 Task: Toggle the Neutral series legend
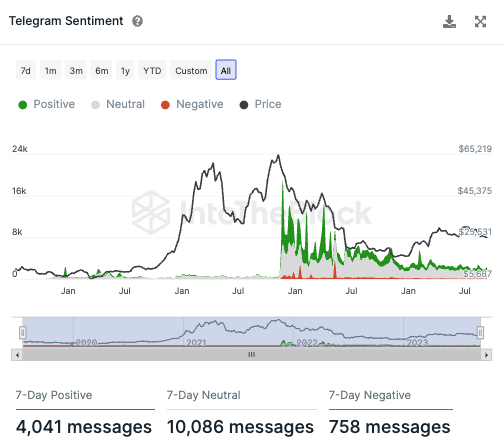(118, 104)
